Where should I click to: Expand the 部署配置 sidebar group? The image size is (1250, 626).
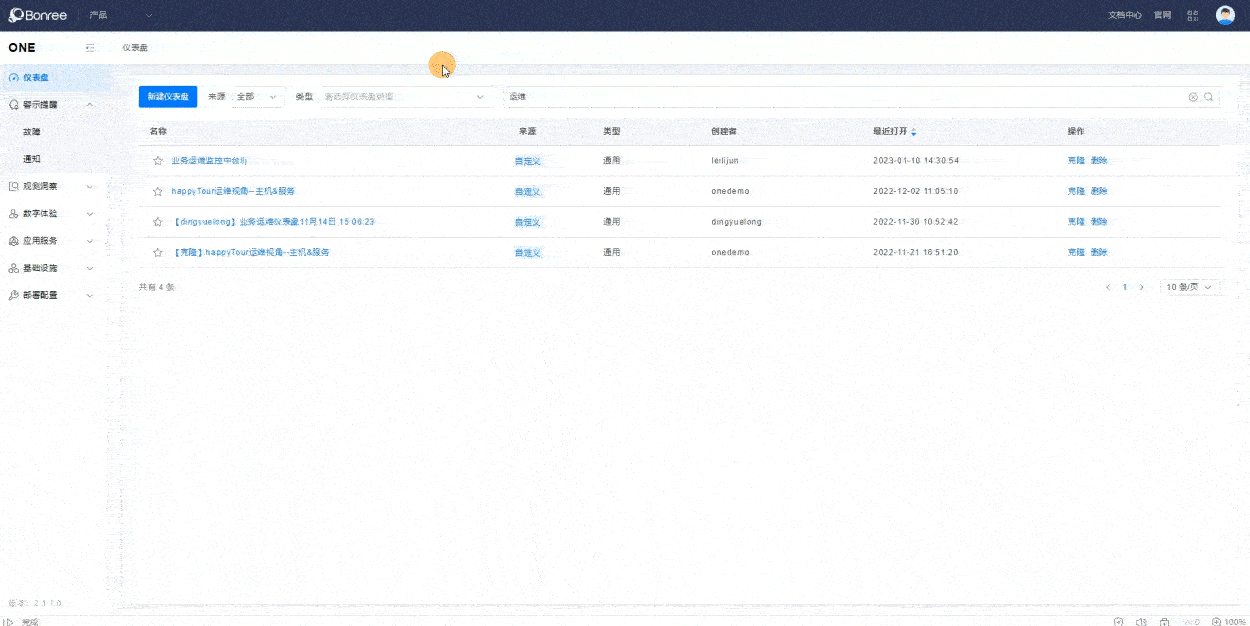[89, 296]
